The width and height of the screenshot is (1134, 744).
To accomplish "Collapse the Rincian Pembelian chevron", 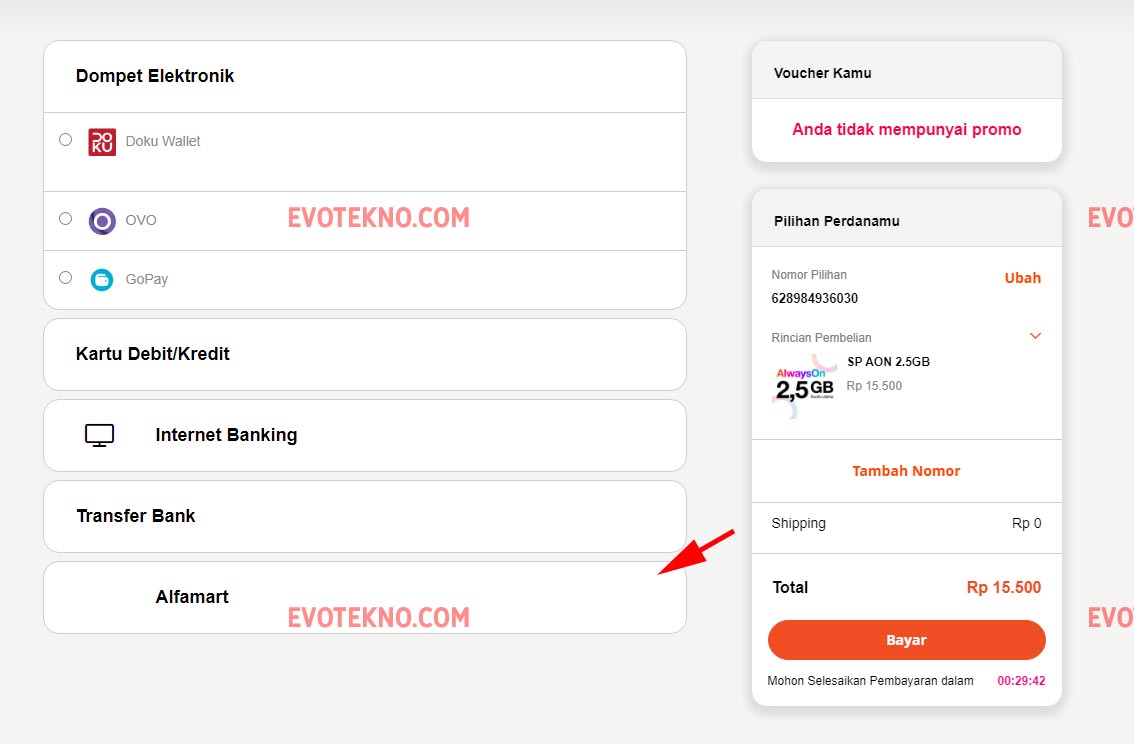I will [x=1035, y=336].
